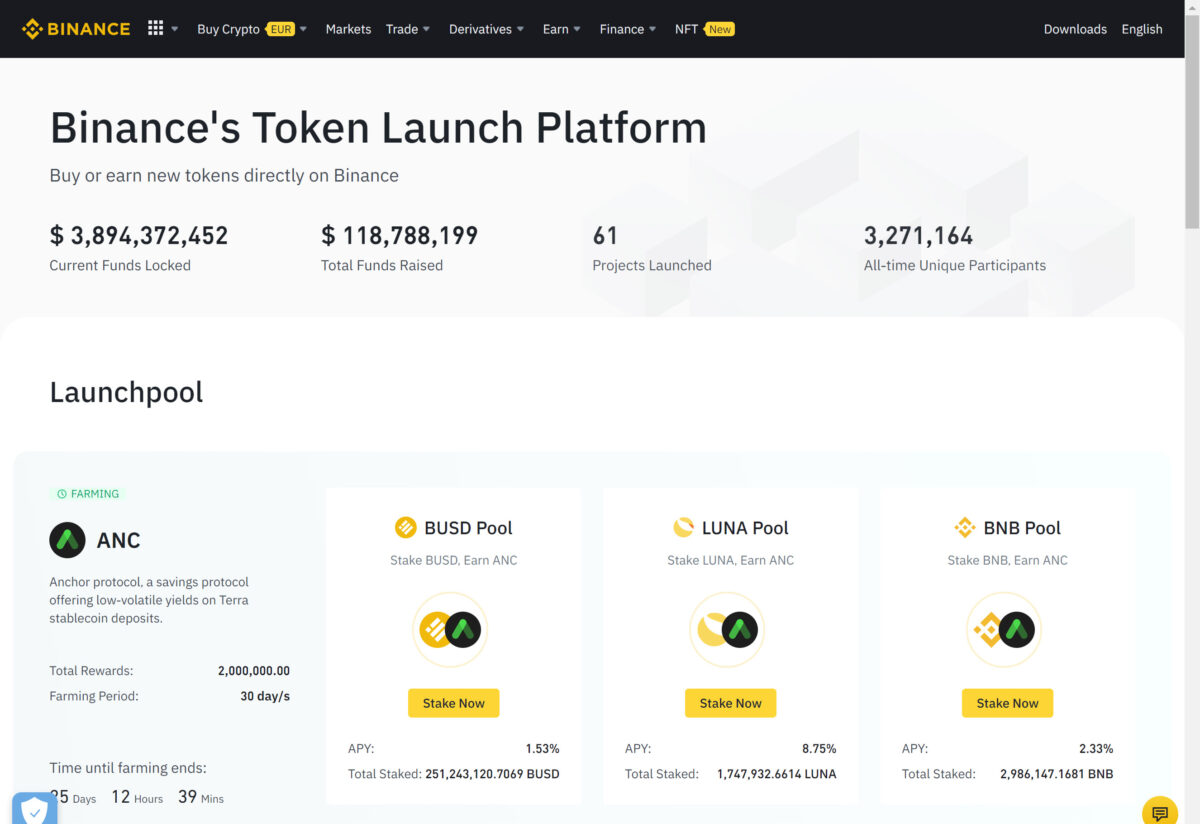Click the 12 Hours countdown value

(x=137, y=797)
